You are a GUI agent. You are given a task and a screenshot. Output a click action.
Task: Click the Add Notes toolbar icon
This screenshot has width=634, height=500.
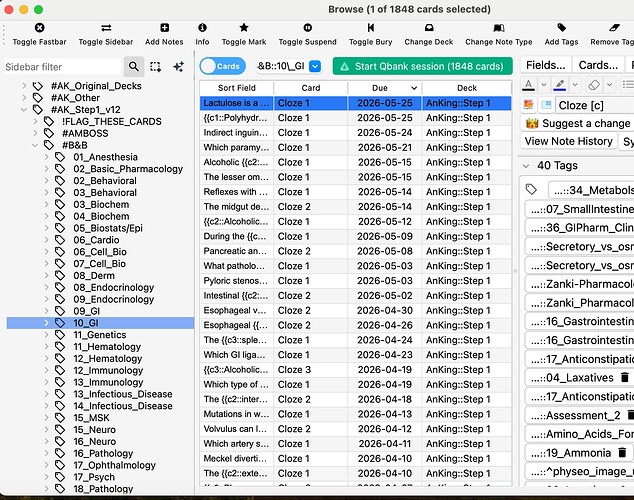pyautogui.click(x=164, y=28)
